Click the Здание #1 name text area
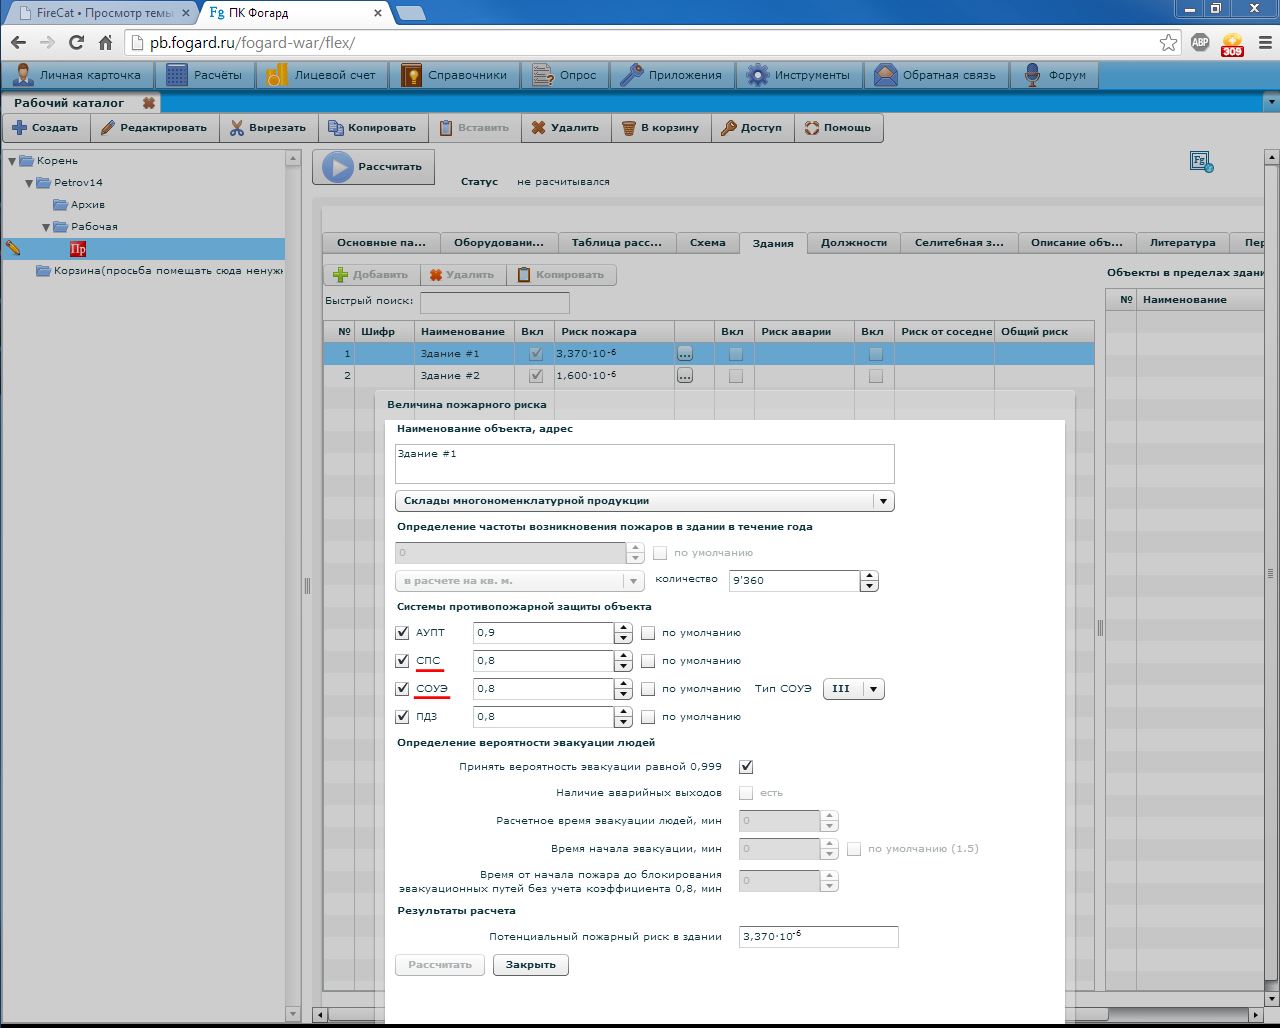This screenshot has height=1028, width=1280. point(645,464)
